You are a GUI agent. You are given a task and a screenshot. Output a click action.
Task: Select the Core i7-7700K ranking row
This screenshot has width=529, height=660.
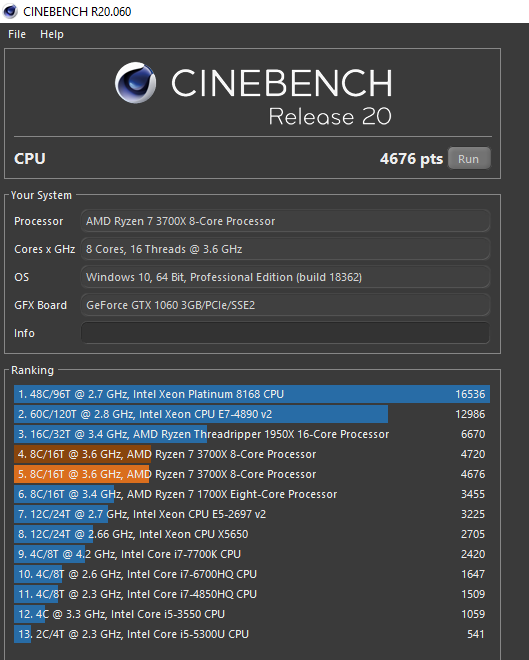(252, 554)
